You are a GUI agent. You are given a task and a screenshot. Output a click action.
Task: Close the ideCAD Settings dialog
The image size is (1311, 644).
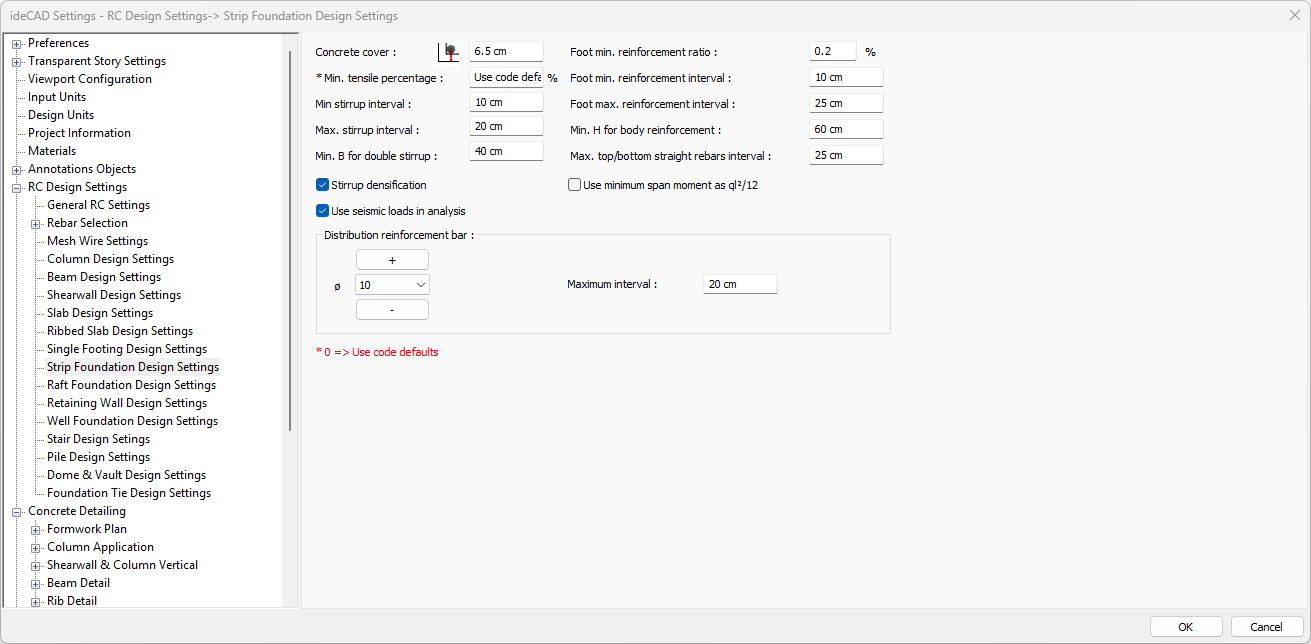coord(1294,15)
